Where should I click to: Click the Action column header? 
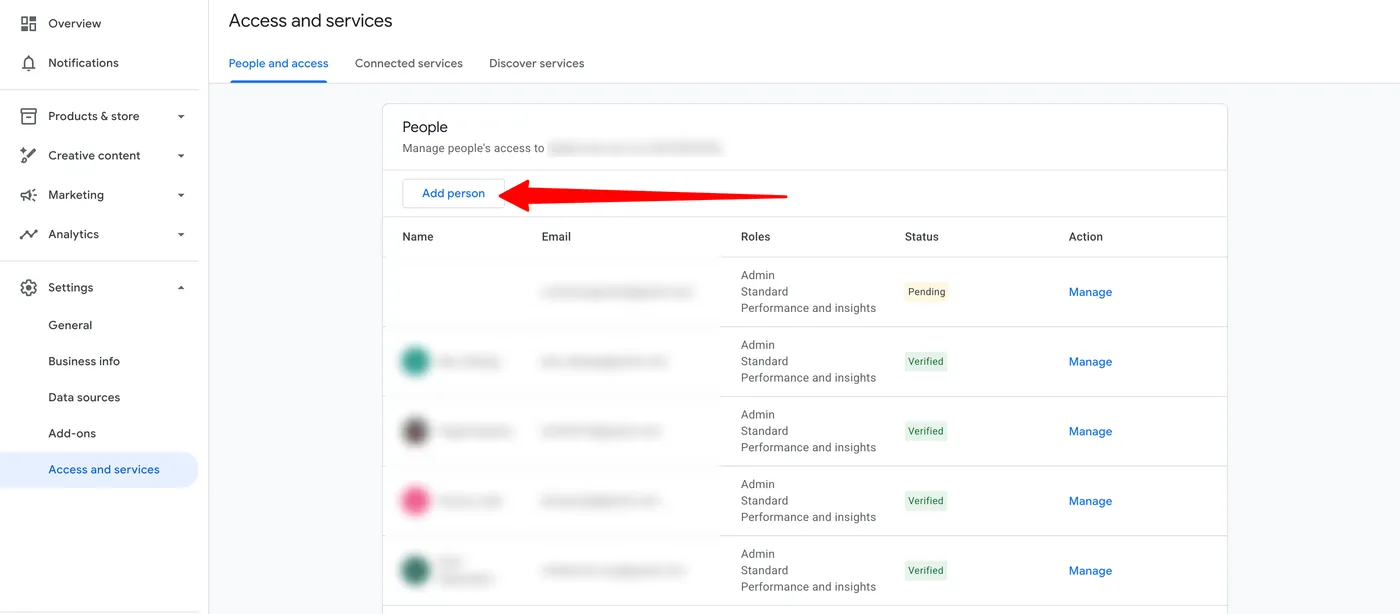click(1086, 237)
